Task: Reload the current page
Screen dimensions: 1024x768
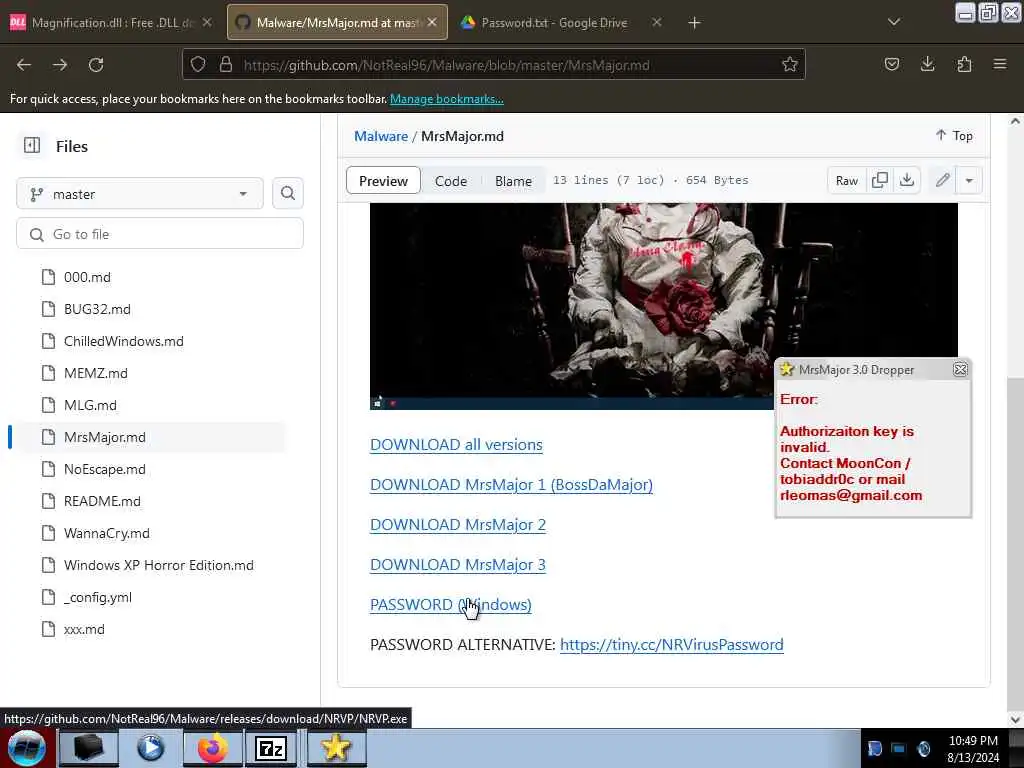Action: pyautogui.click(x=96, y=65)
